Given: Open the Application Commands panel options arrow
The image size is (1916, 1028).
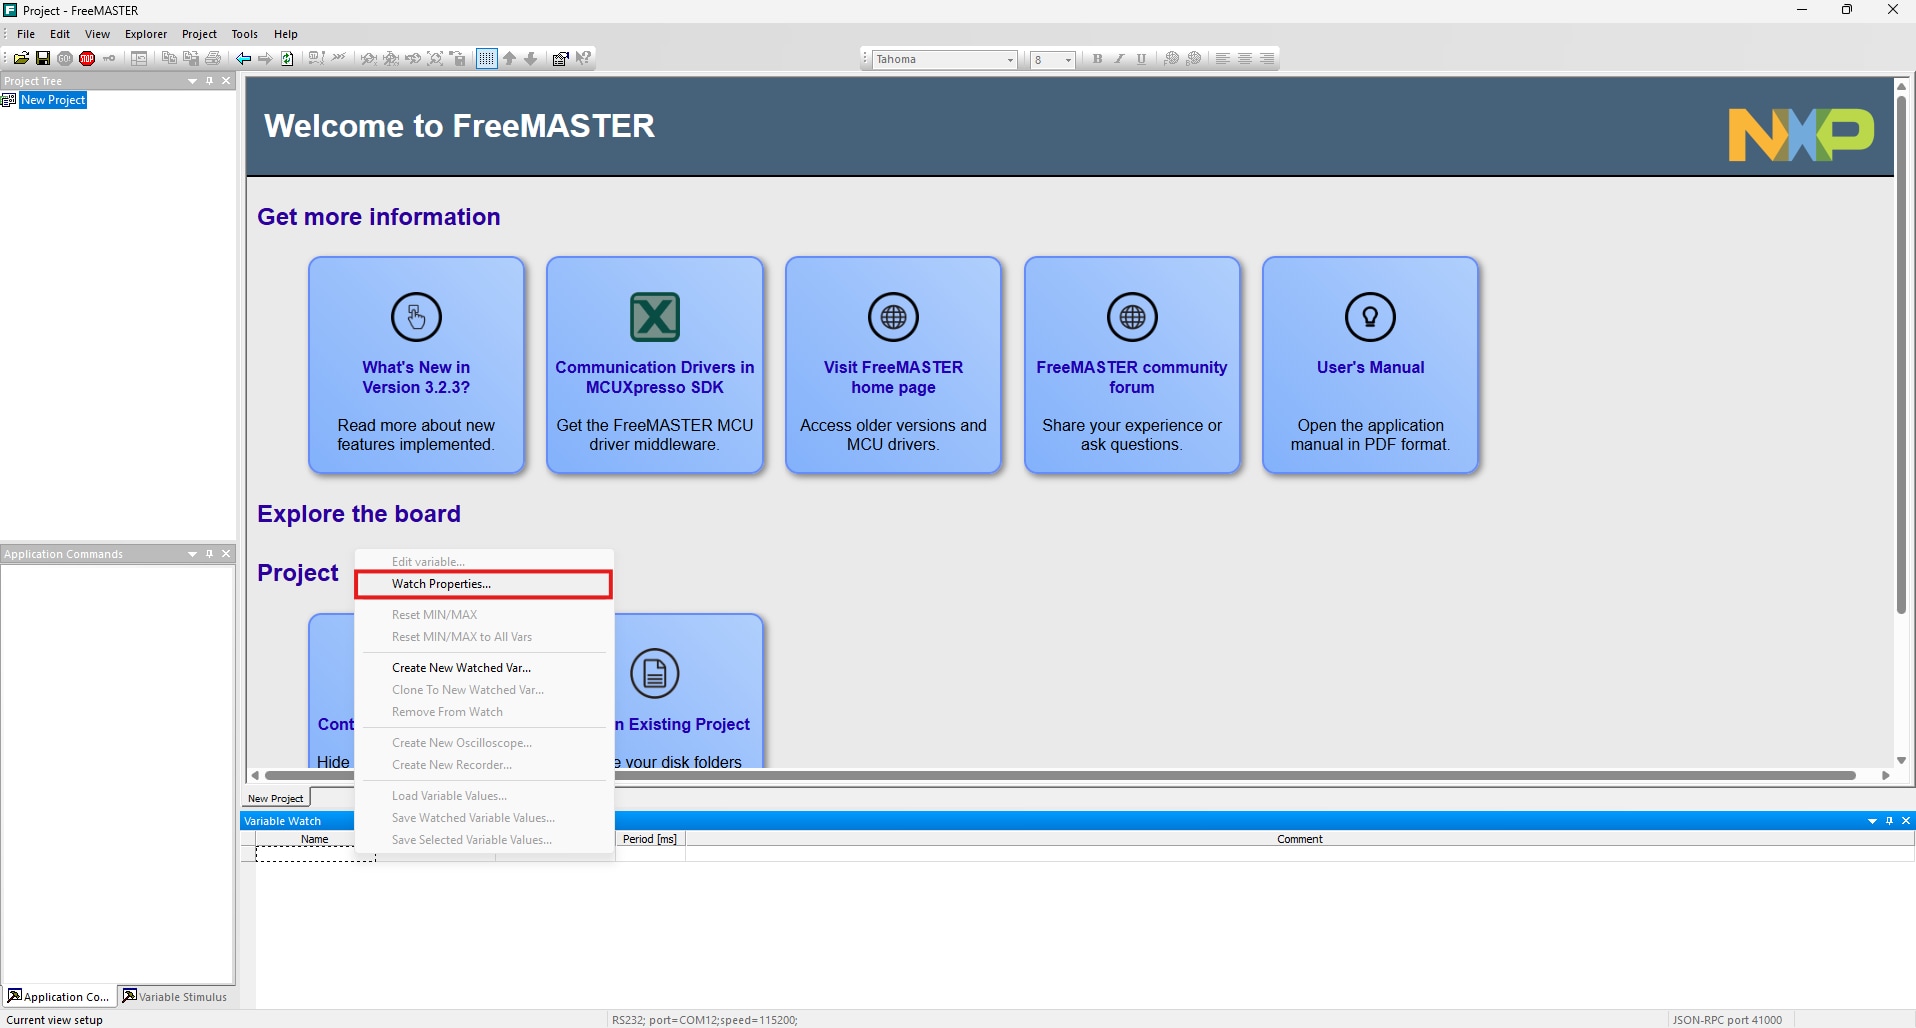Looking at the screenshot, I should point(192,554).
